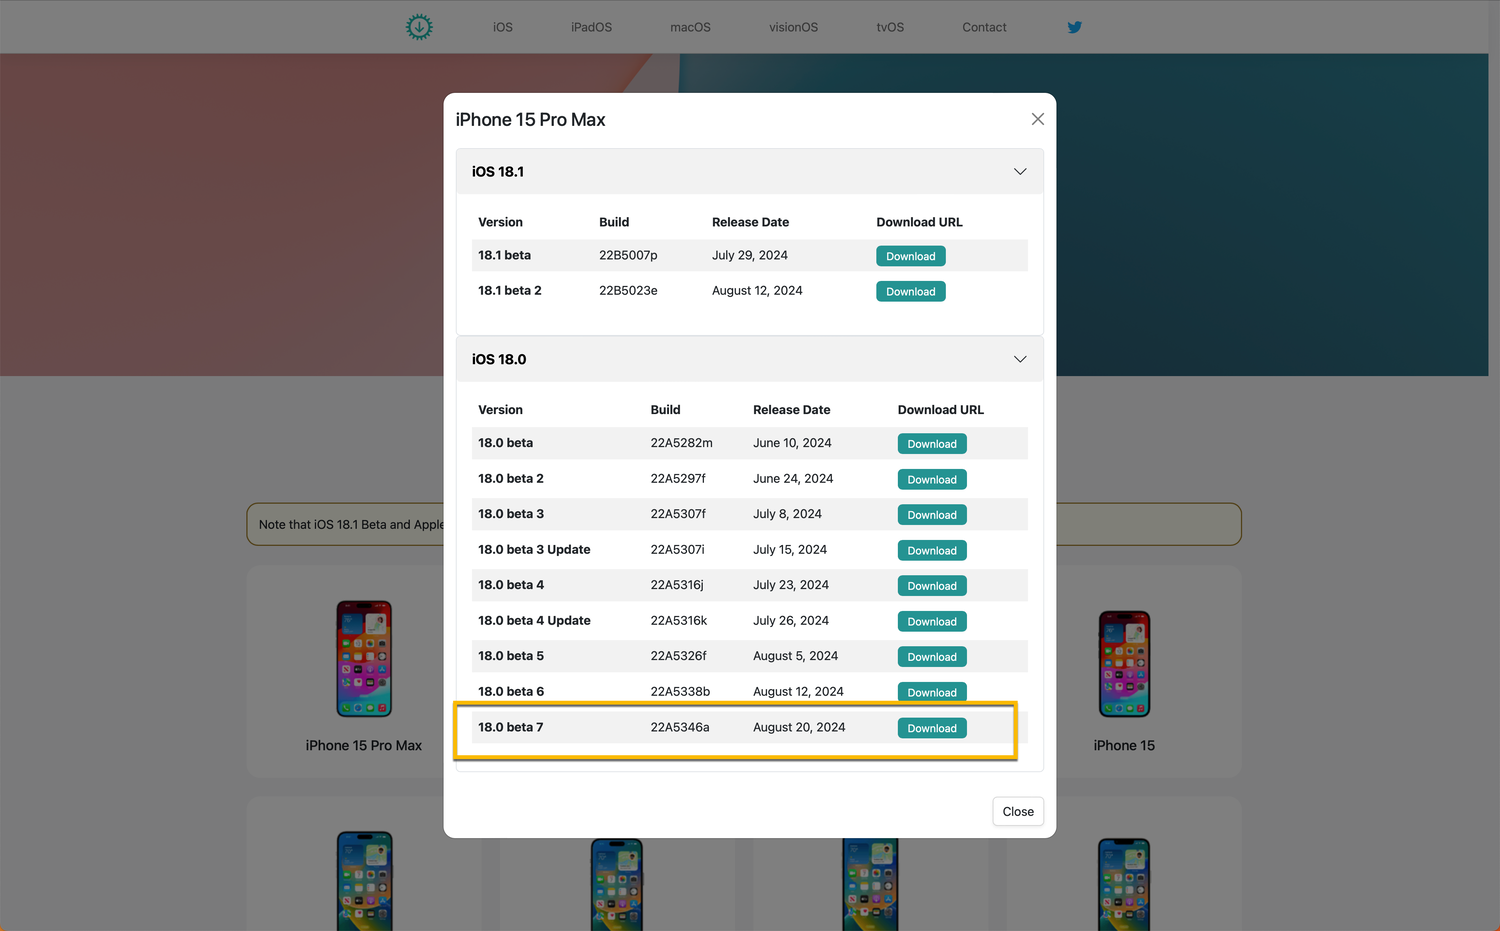This screenshot has height=931, width=1500.
Task: Open the Twitter bird icon link
Action: 1074,27
